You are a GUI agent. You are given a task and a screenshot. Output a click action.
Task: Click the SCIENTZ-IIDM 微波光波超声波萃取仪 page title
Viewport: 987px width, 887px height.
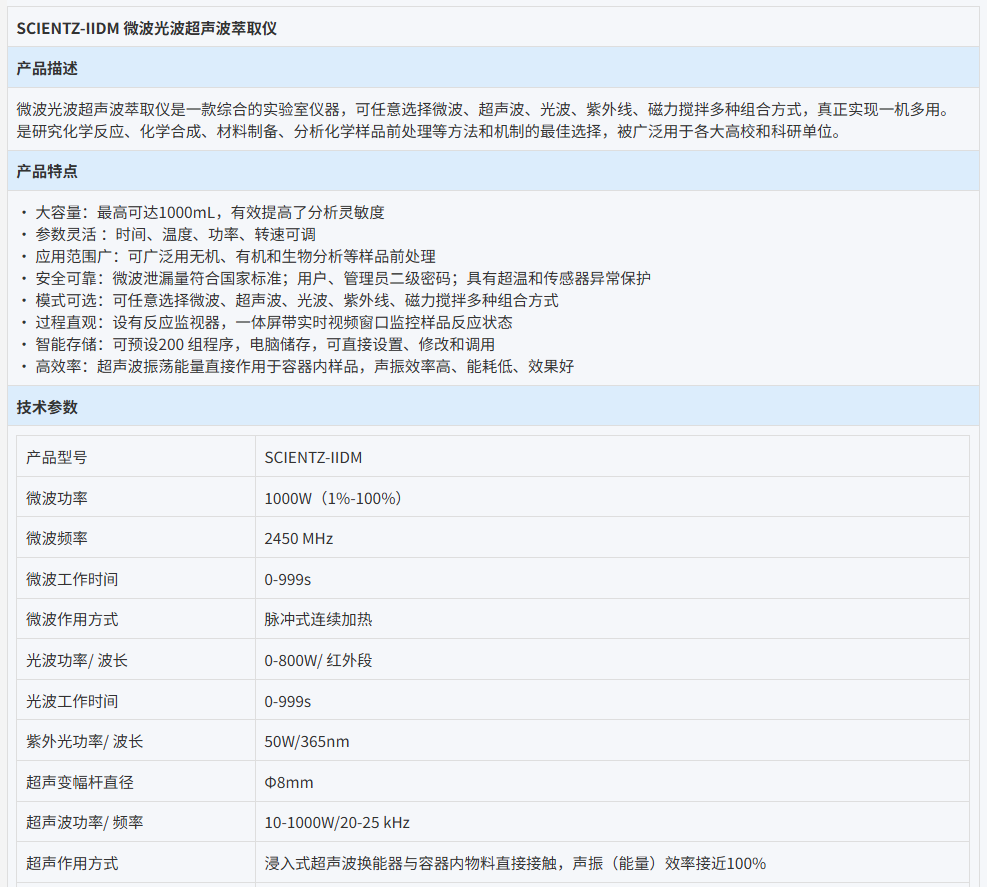coord(147,28)
